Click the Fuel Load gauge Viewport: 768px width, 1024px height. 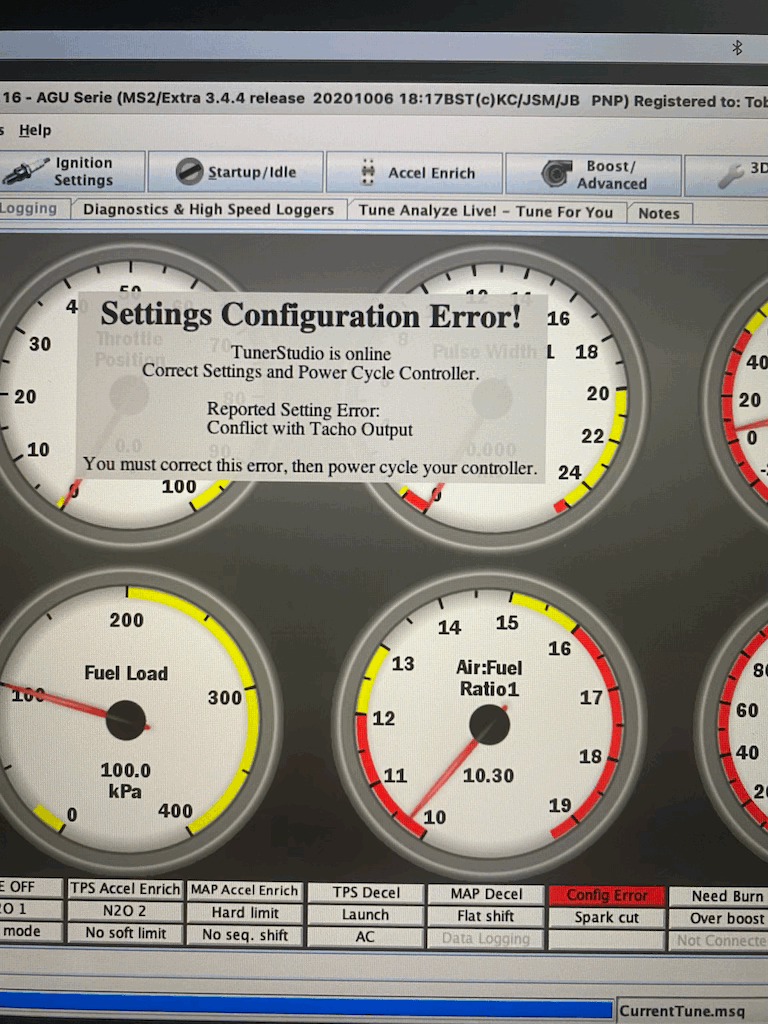pos(125,717)
